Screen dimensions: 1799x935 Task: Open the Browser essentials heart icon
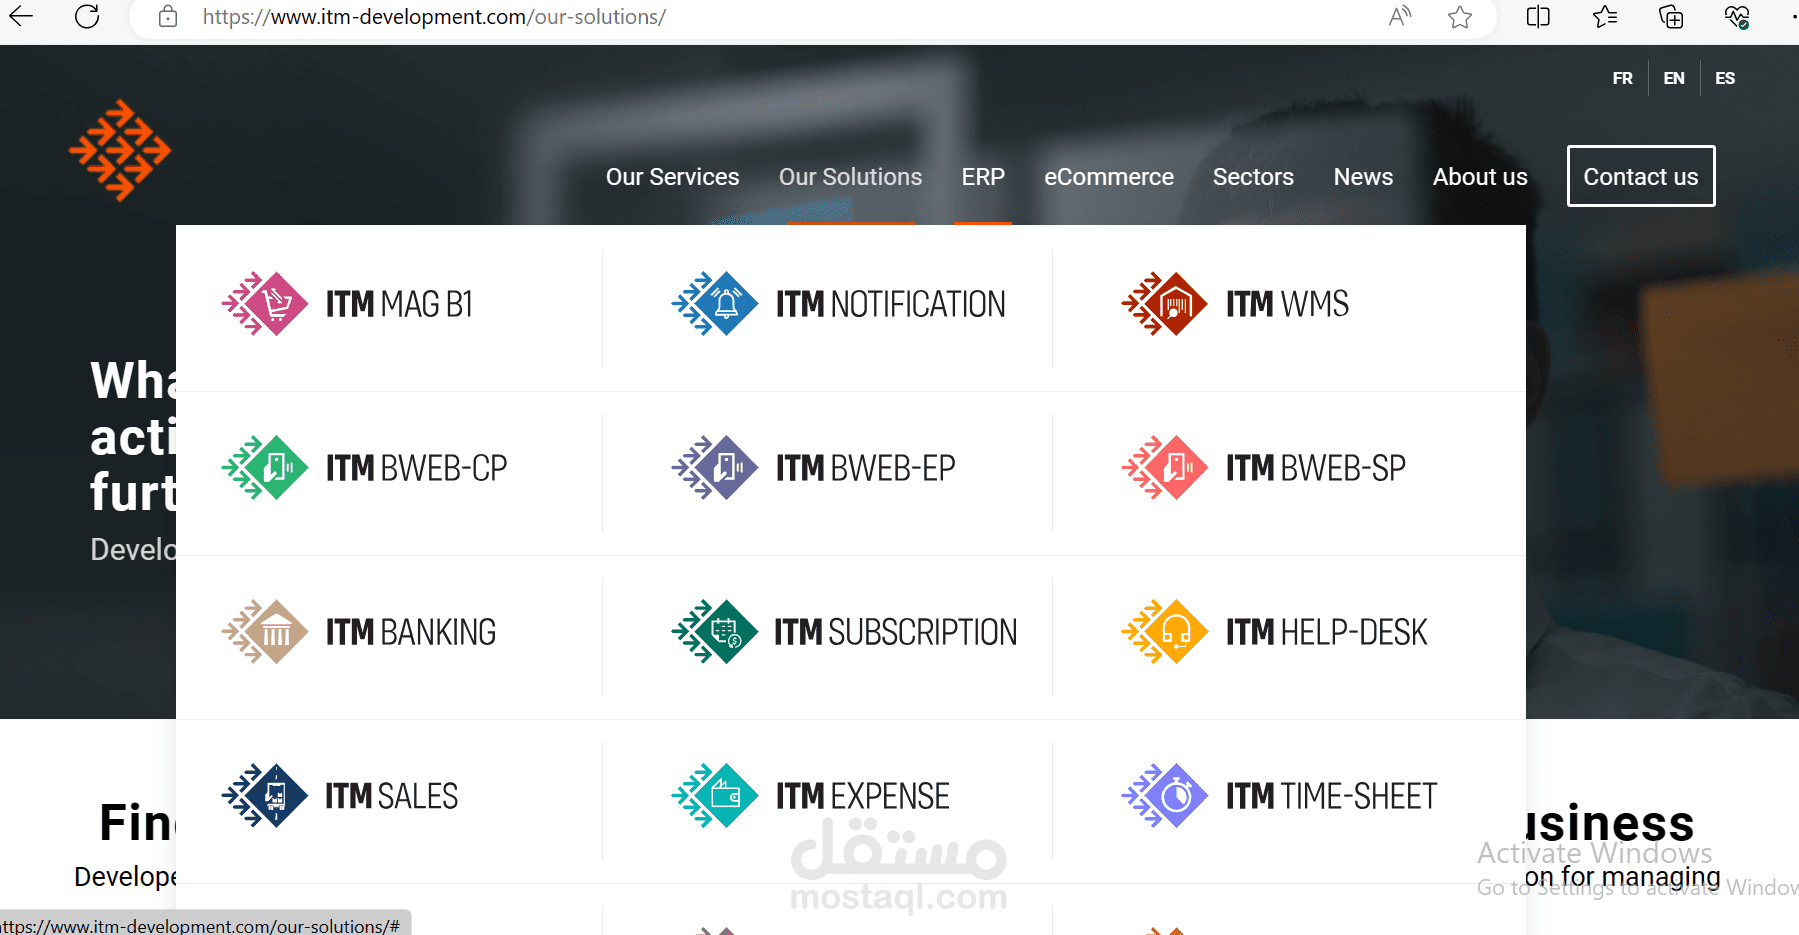click(x=1737, y=17)
